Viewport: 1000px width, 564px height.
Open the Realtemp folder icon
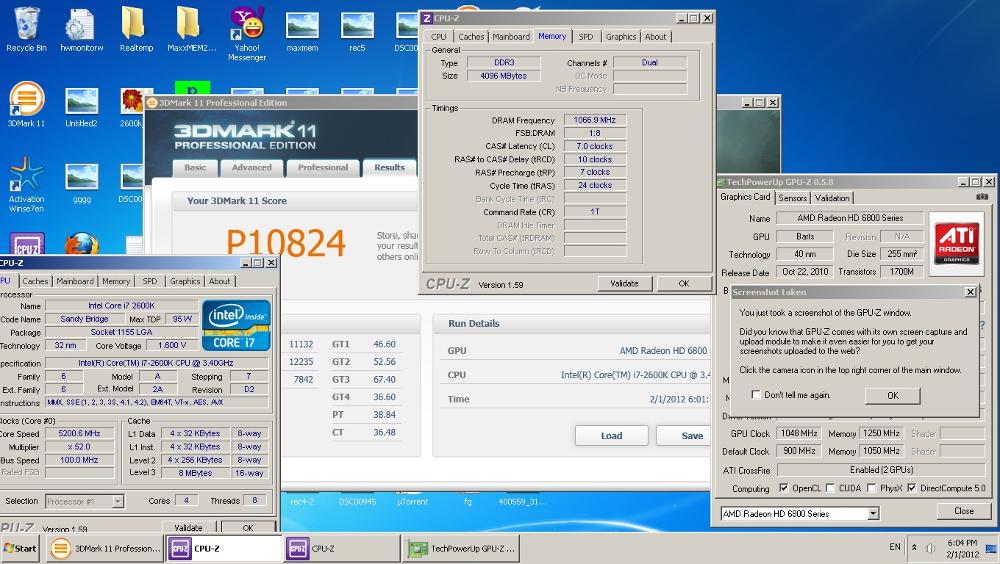pos(136,29)
